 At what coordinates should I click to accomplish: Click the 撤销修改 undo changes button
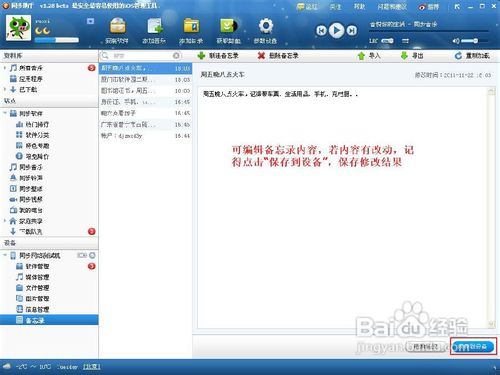426,347
